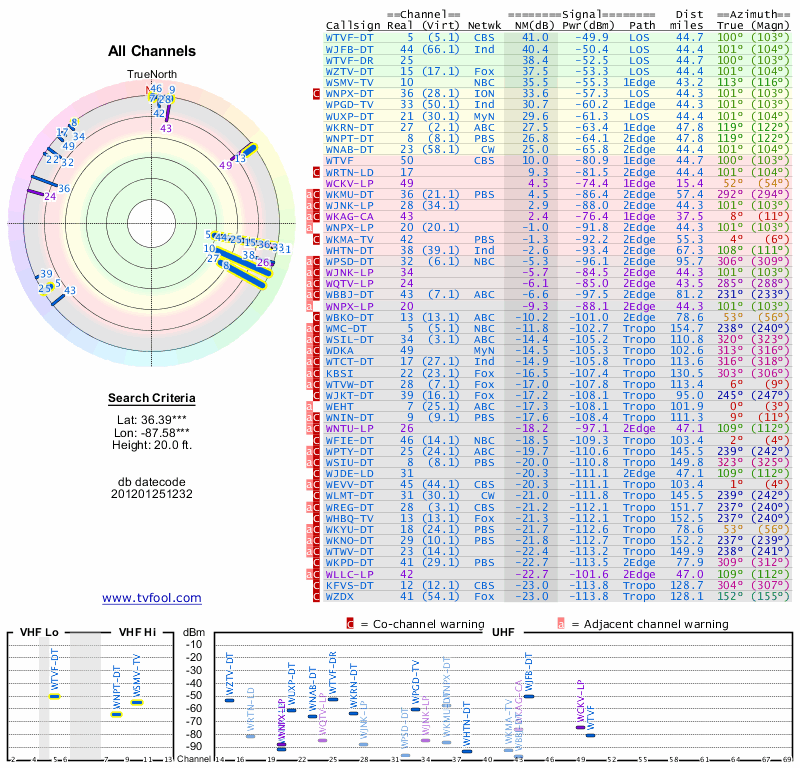Select the WLMT-DT callsign
The image size is (800, 768).
coord(349,496)
